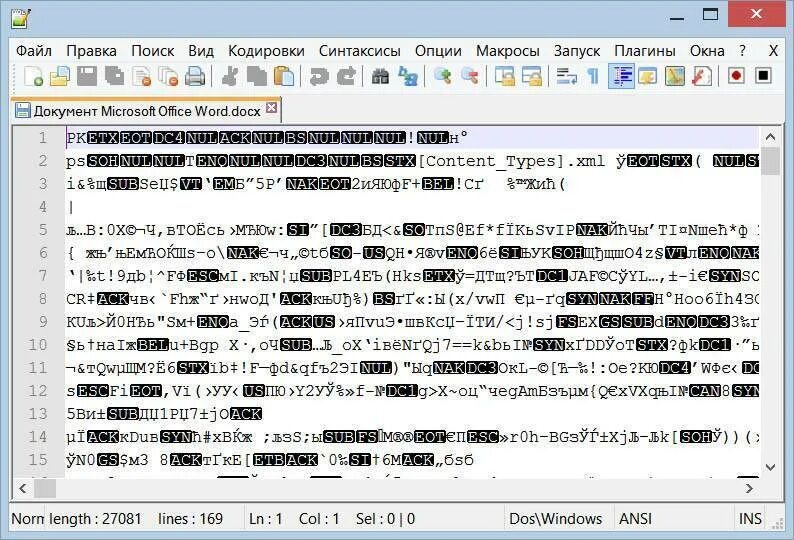Click the Redo arrow icon
The height and width of the screenshot is (540, 794).
346,76
